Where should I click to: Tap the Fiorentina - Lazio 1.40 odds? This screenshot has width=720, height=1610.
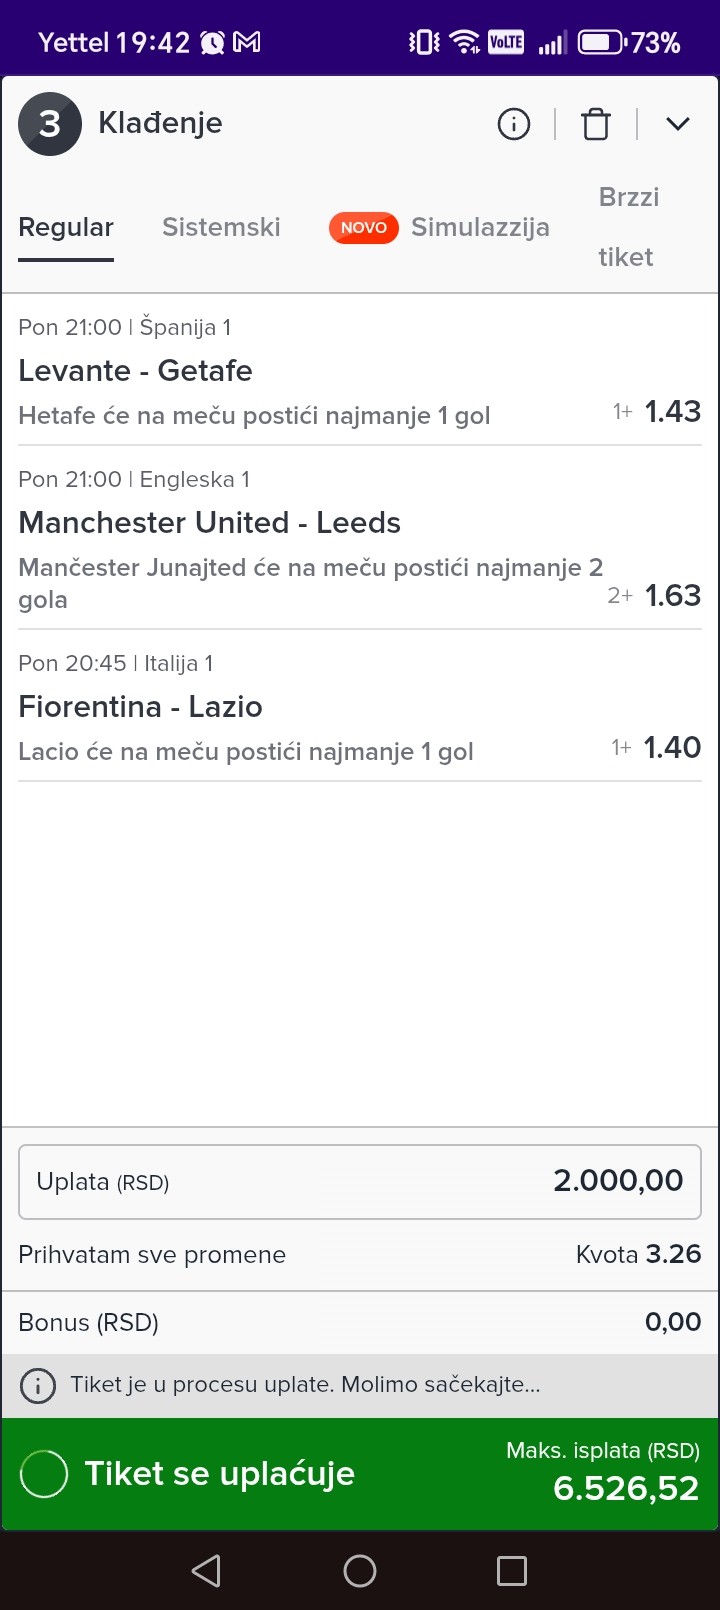[x=672, y=747]
